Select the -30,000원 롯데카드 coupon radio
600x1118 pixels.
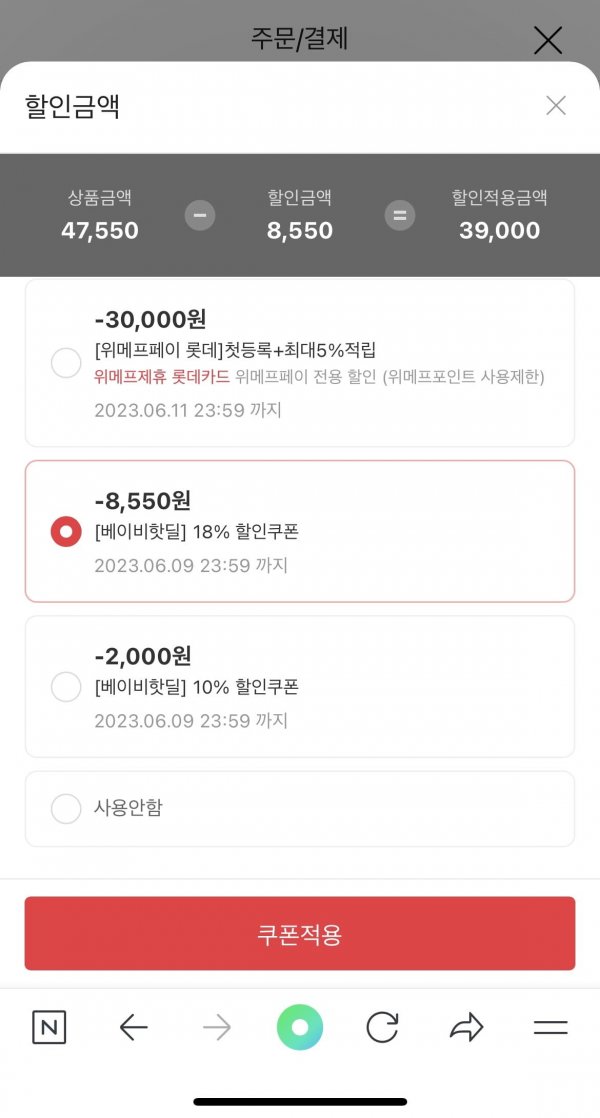(66, 363)
